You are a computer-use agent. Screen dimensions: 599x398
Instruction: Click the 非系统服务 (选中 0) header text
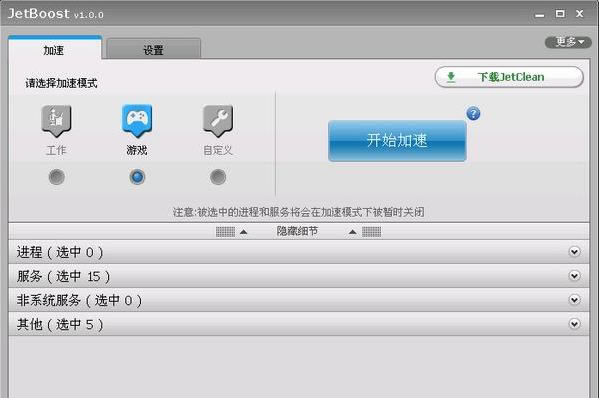point(79,301)
